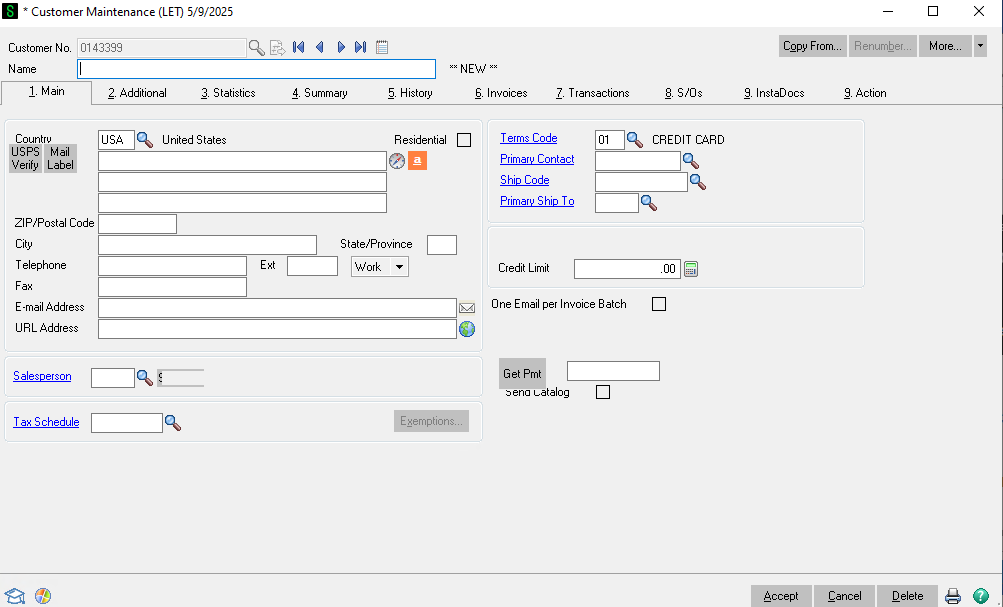Jump to the first customer record
Image resolution: width=1003 pixels, height=607 pixels.
pyautogui.click(x=299, y=47)
